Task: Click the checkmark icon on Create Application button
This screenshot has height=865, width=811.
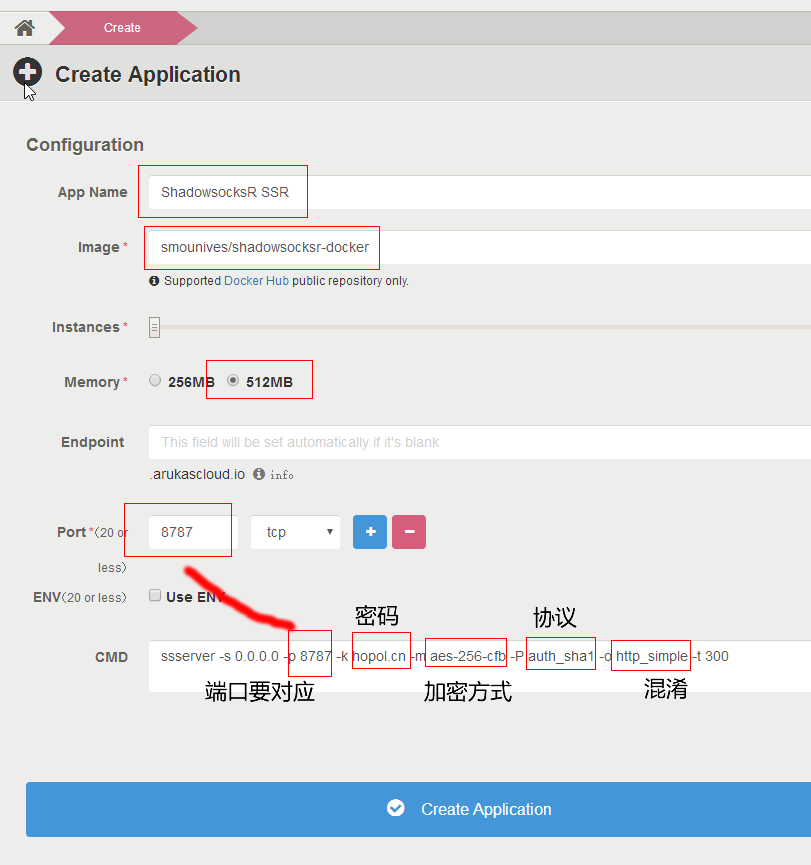Action: 396,808
